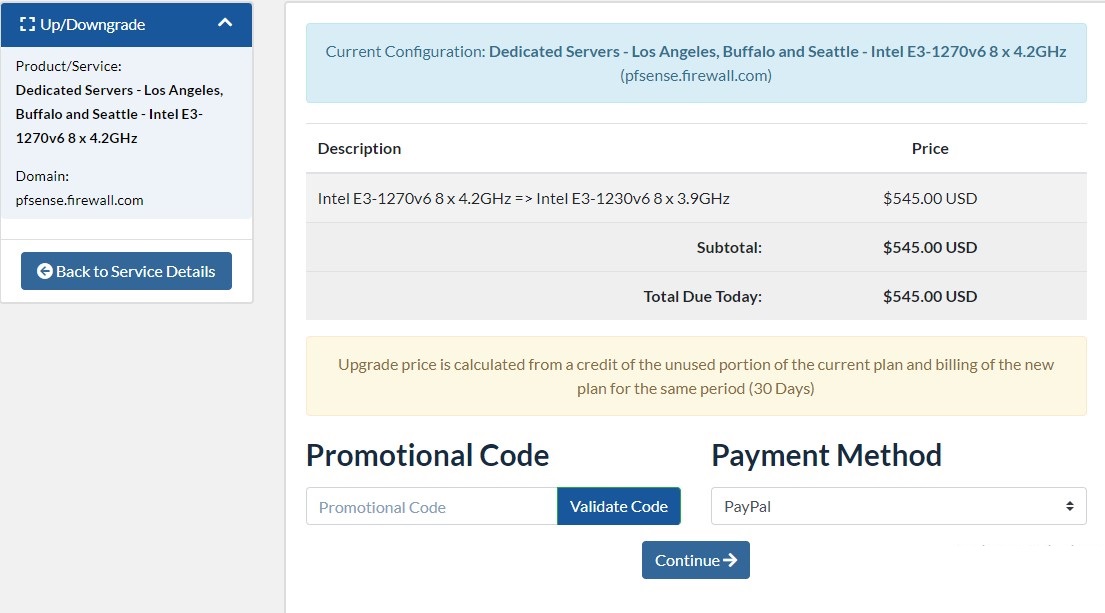Click the sidebar Dedicated Servers product name
This screenshot has height=613, width=1105.
tap(119, 114)
